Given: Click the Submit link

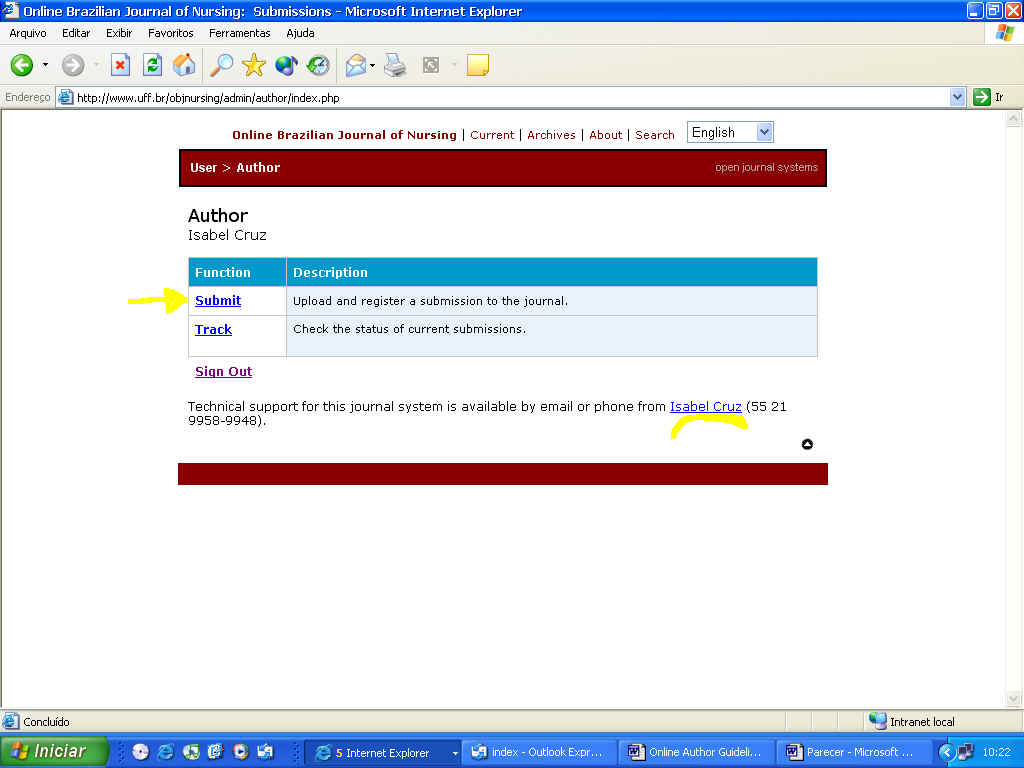Looking at the screenshot, I should pyautogui.click(x=218, y=301).
